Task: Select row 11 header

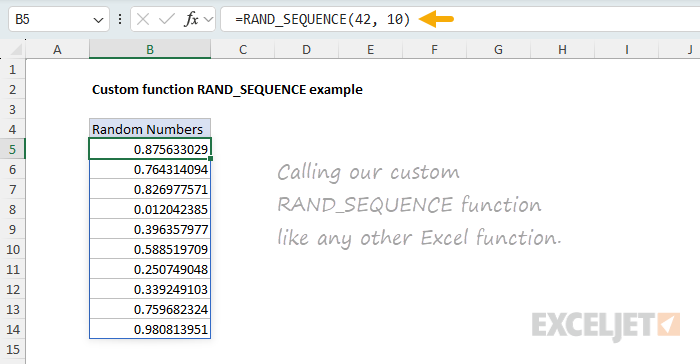Action: click(x=12, y=269)
